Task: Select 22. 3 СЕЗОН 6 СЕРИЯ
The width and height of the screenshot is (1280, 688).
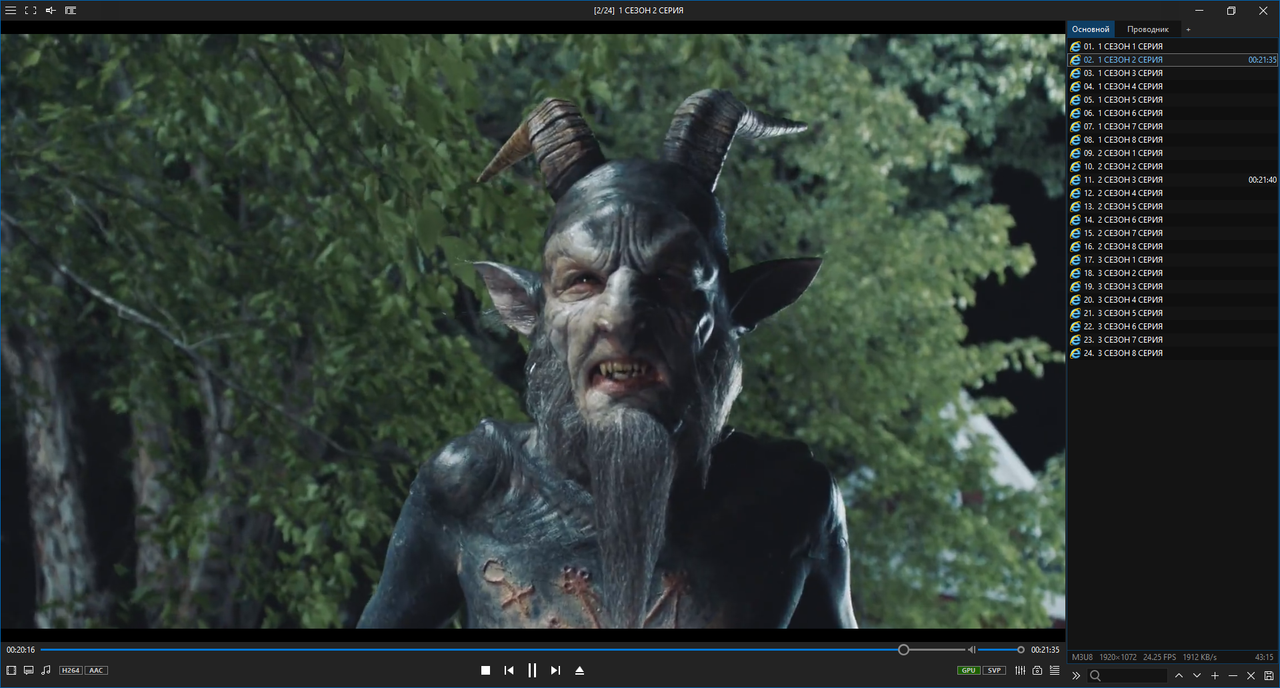Action: [1173, 326]
